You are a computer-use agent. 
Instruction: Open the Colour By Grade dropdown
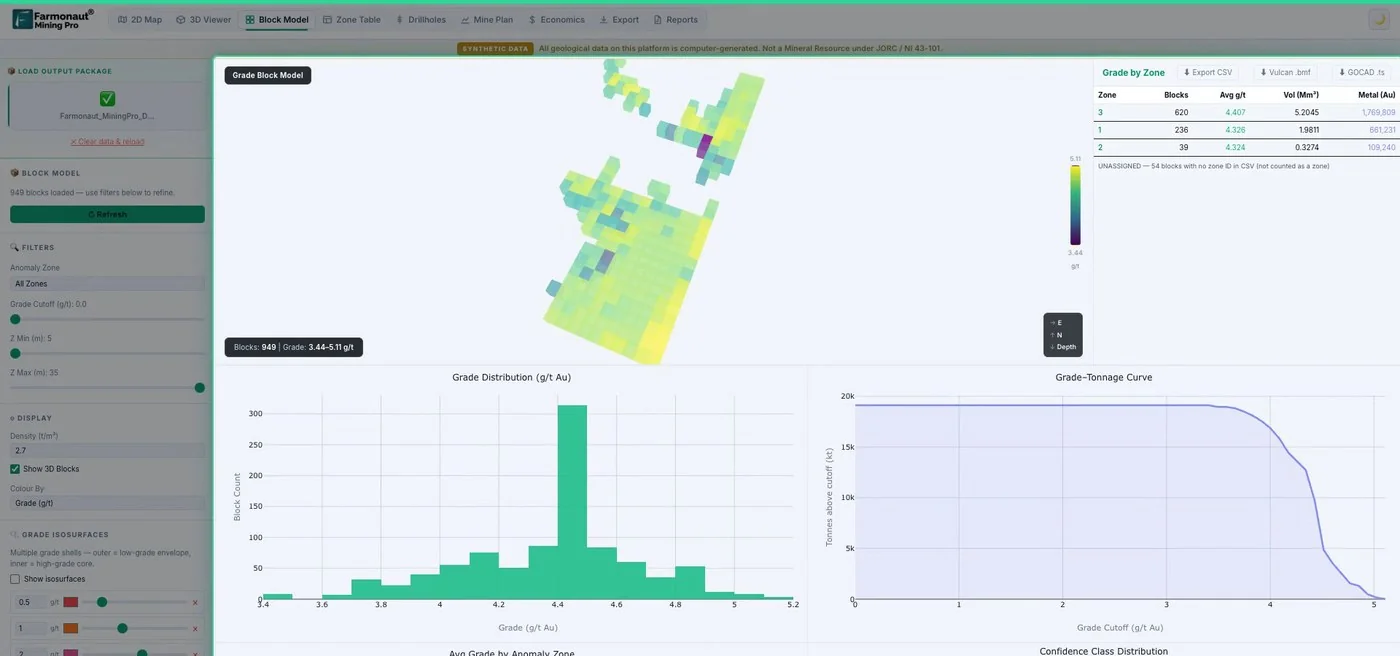coord(107,503)
